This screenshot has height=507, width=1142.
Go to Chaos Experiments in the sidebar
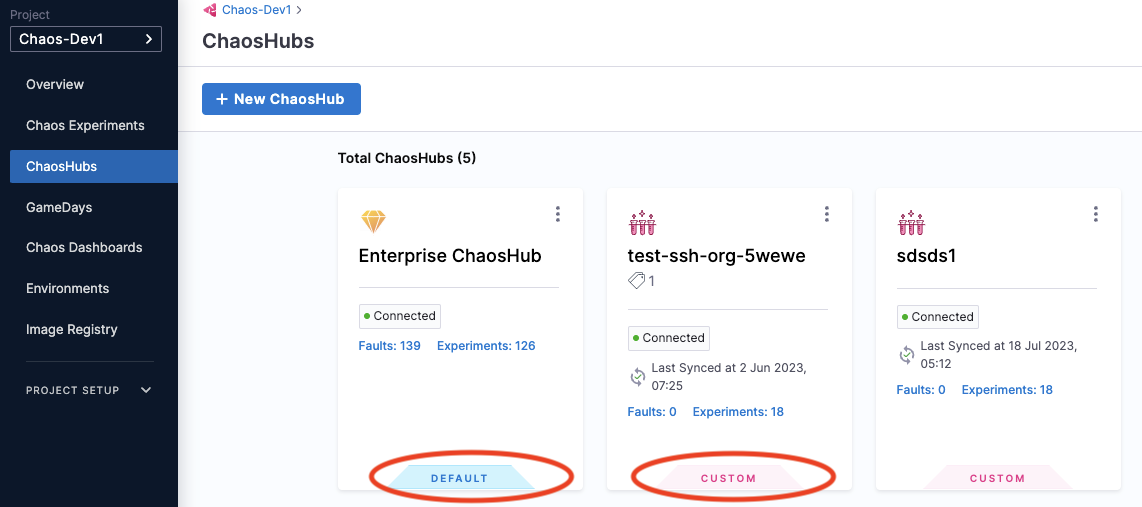pos(85,125)
